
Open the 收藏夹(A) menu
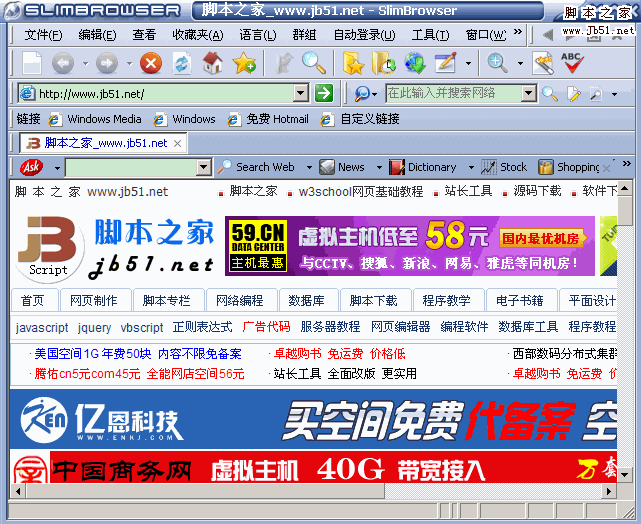(198, 35)
